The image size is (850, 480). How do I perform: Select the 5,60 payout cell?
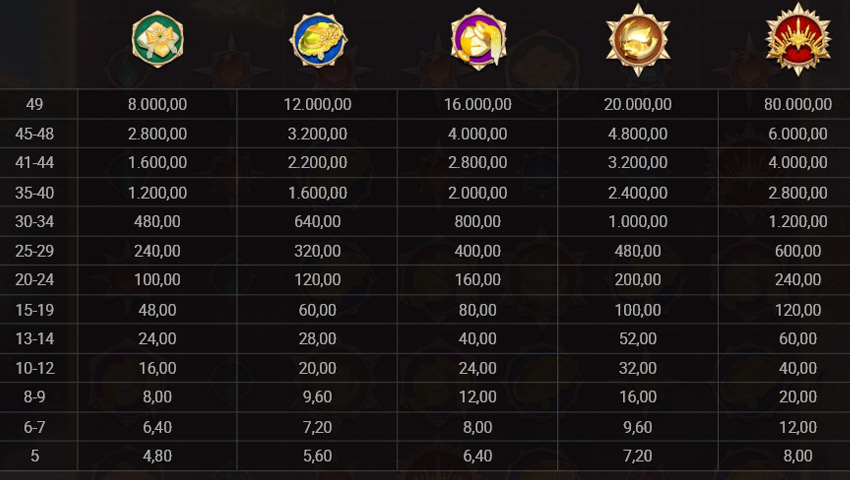click(318, 456)
